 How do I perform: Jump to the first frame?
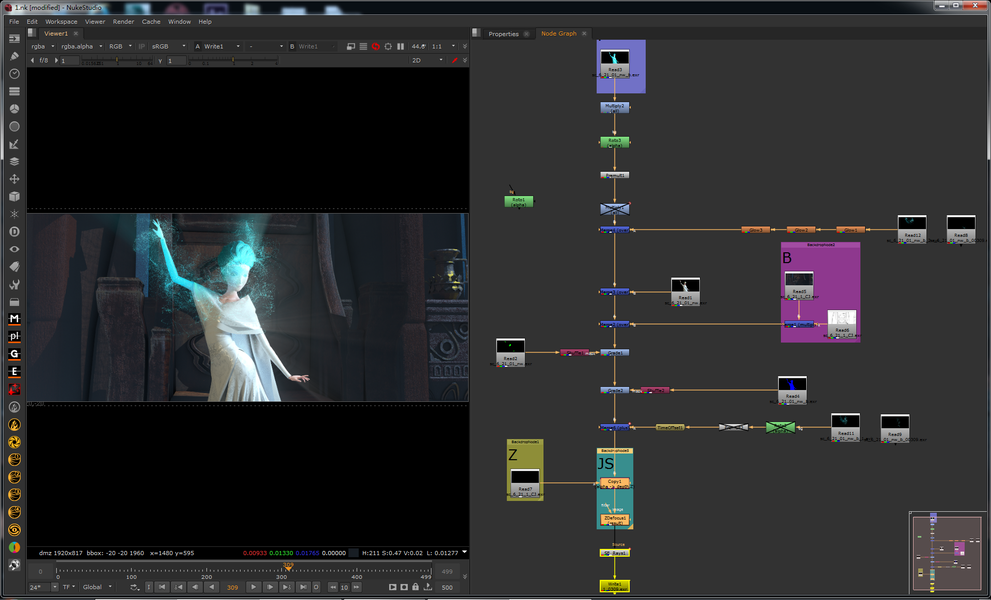pyautogui.click(x=162, y=587)
